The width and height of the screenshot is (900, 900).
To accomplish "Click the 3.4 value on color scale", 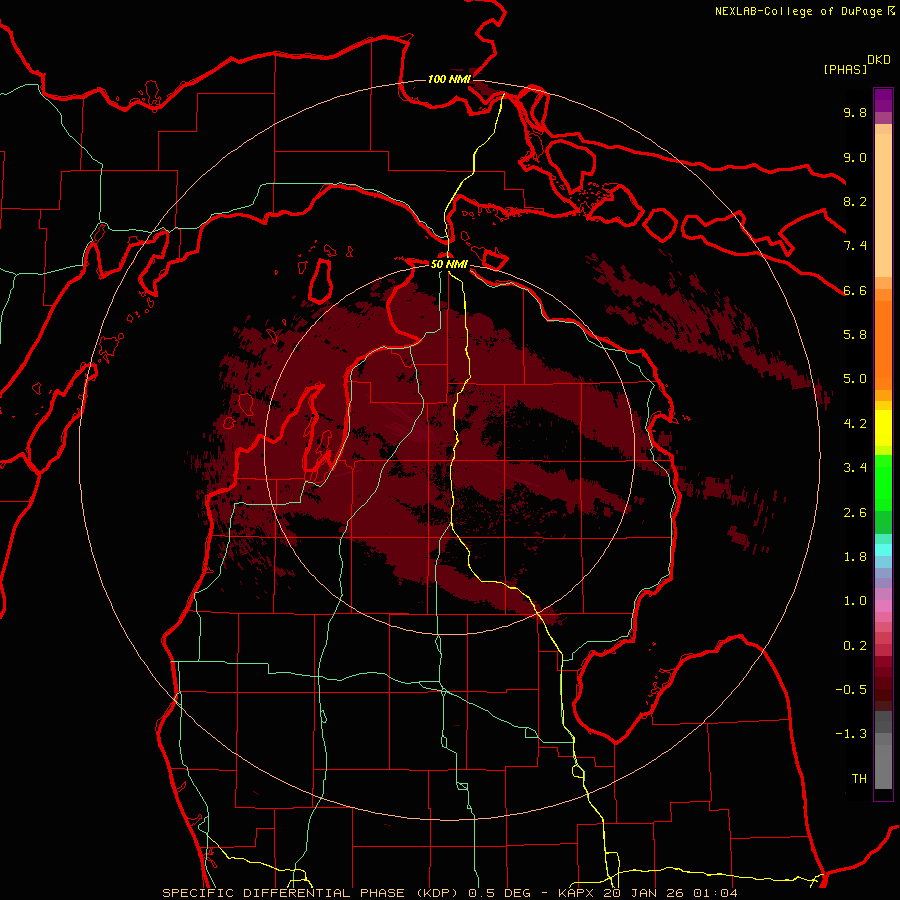I will coord(855,468).
